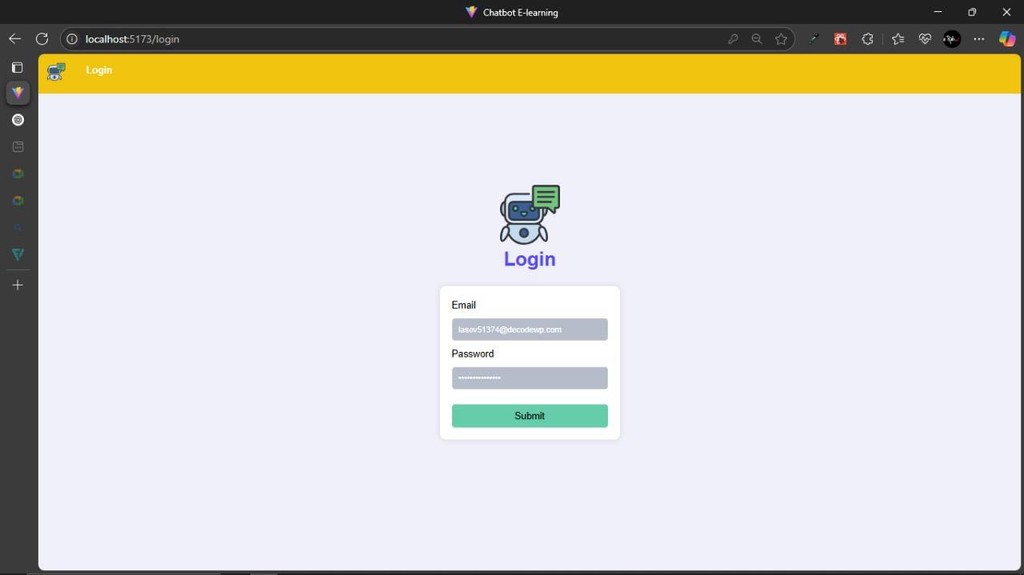This screenshot has width=1024, height=575.
Task: Click the green Submit button
Action: [x=530, y=416]
